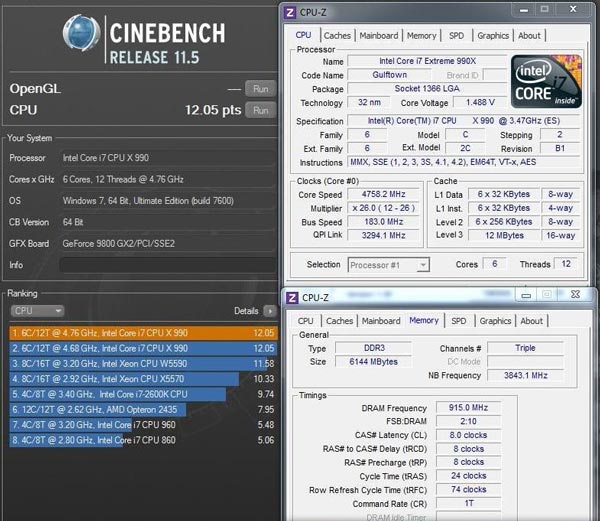Select ranking row AMD Opteron 2435
This screenshot has width=600, height=521.
[143, 409]
